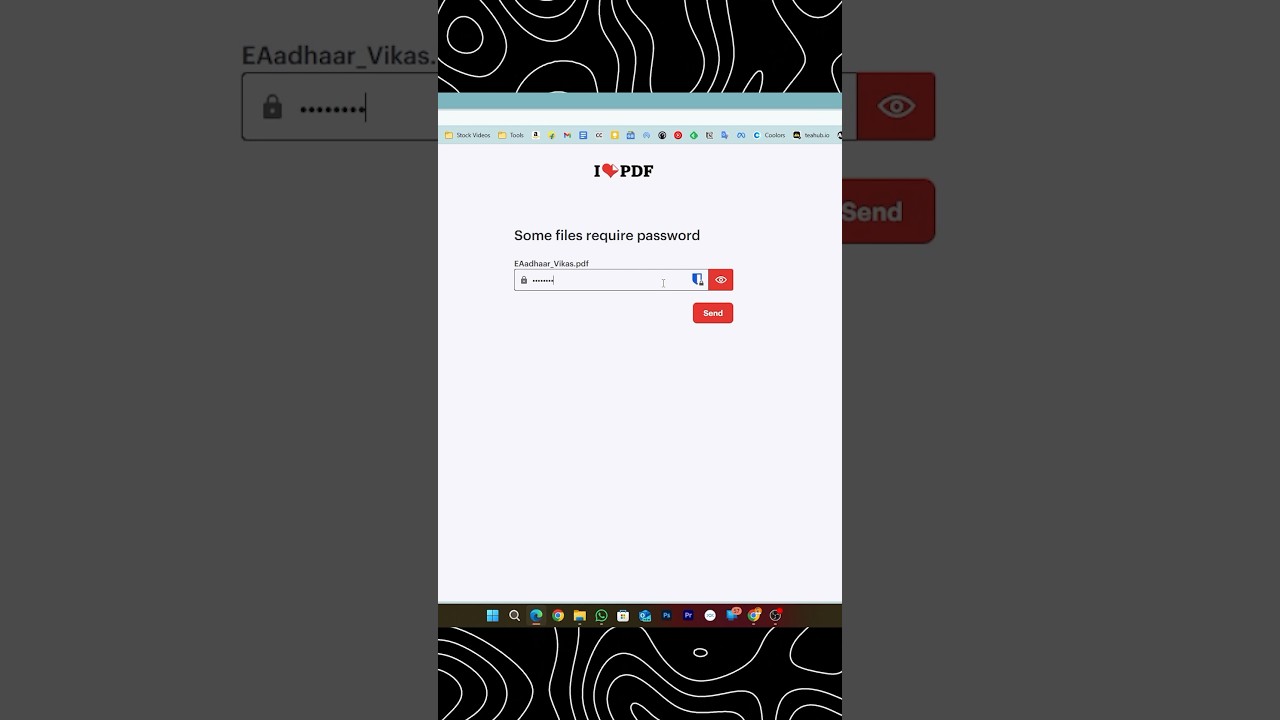The image size is (1280, 720).
Task: Click the 'Some files require password' heading
Action: coord(607,236)
